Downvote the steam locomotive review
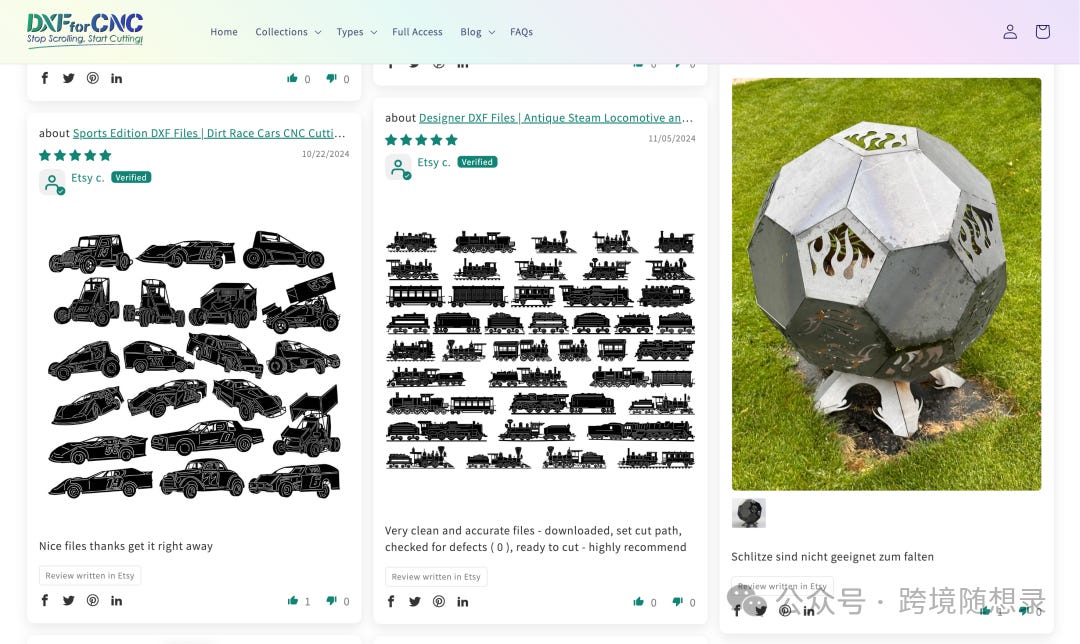The image size is (1080, 644). pyautogui.click(x=678, y=602)
